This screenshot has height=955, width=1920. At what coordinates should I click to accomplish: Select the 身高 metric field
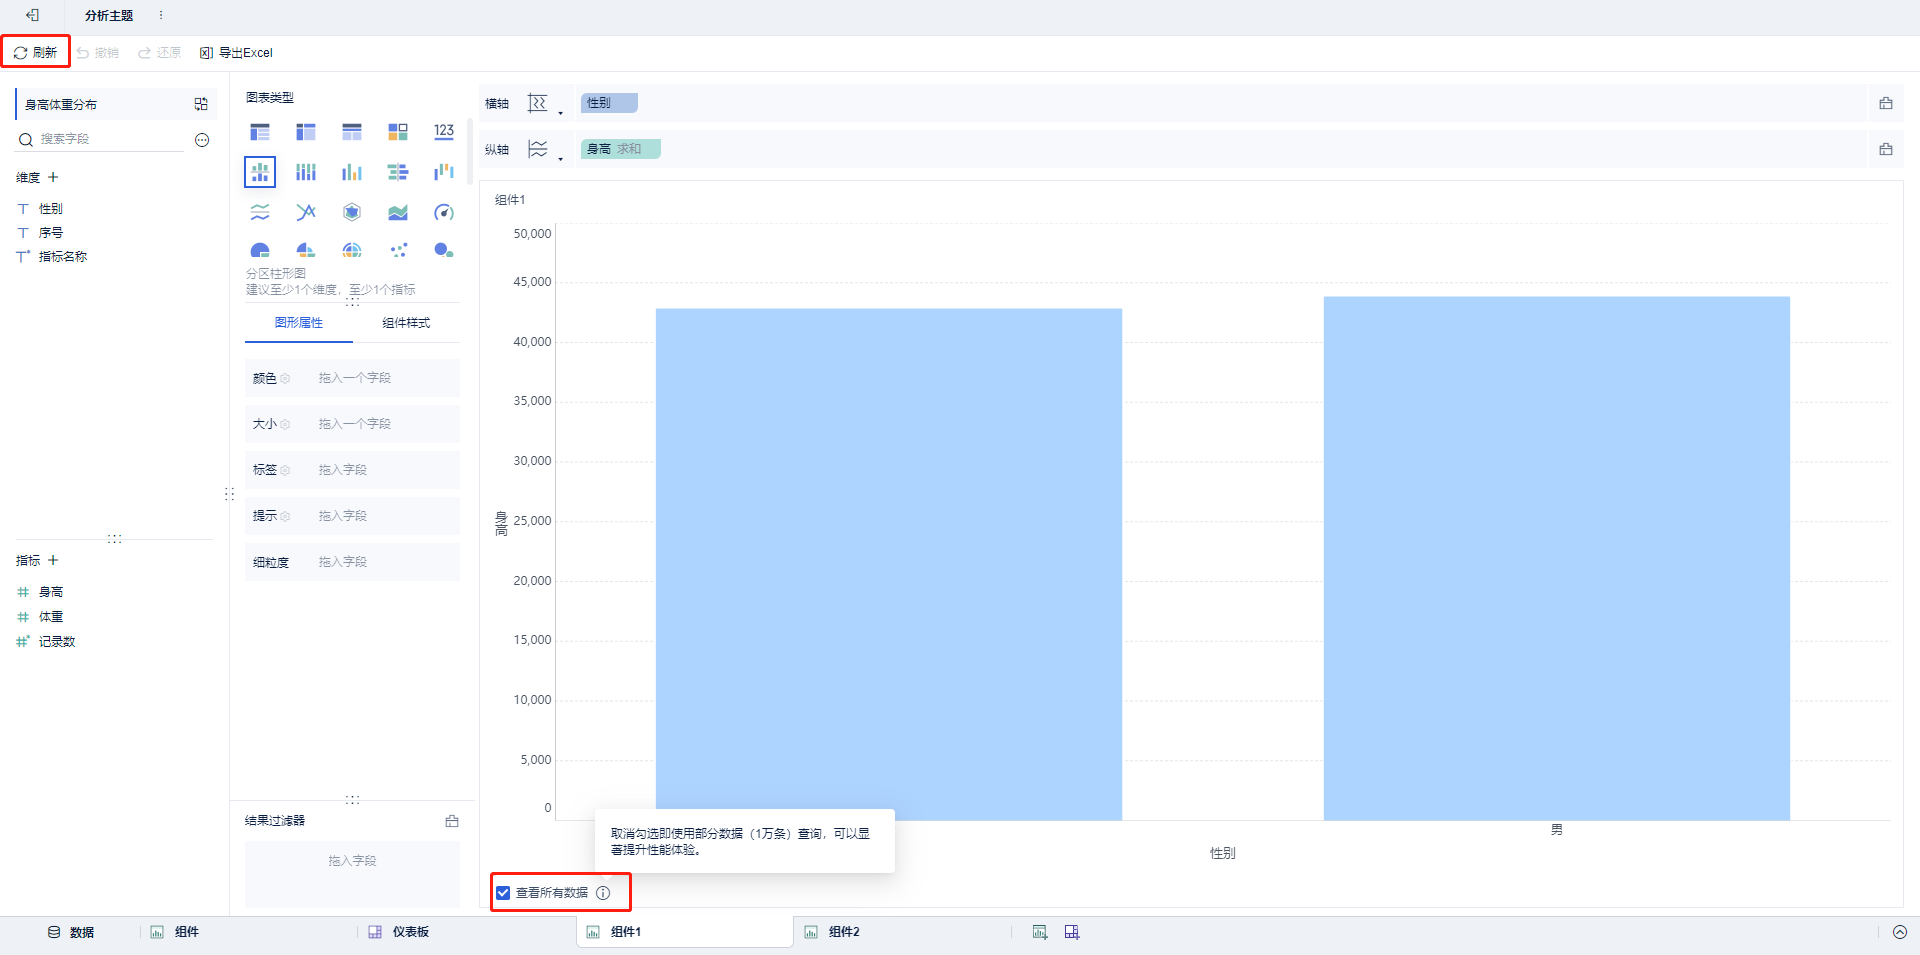51,592
